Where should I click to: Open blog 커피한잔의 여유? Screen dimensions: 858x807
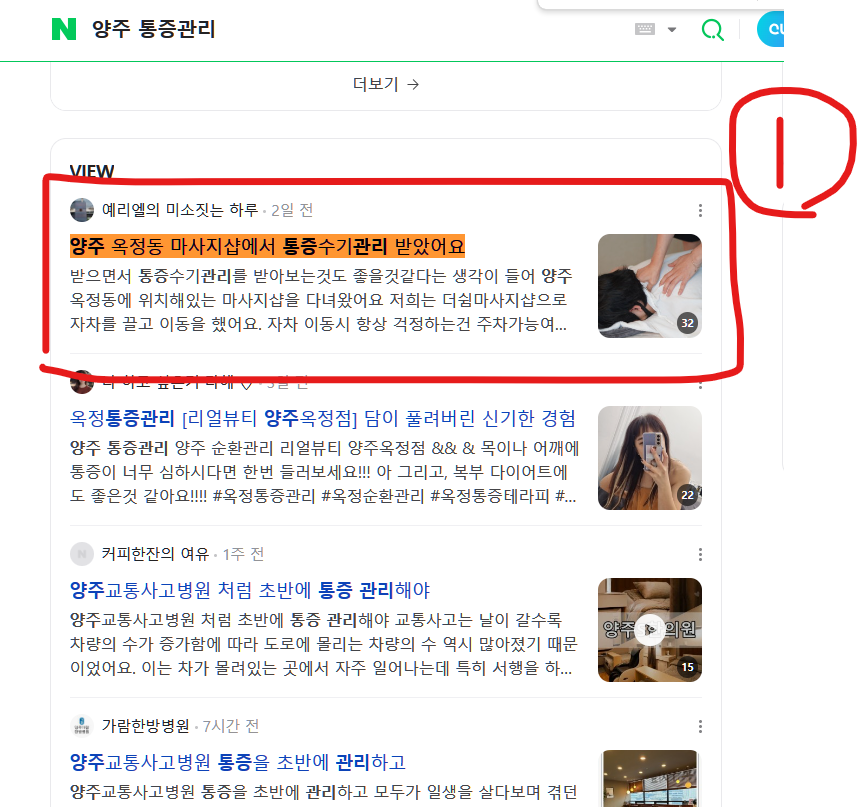[x=155, y=554]
